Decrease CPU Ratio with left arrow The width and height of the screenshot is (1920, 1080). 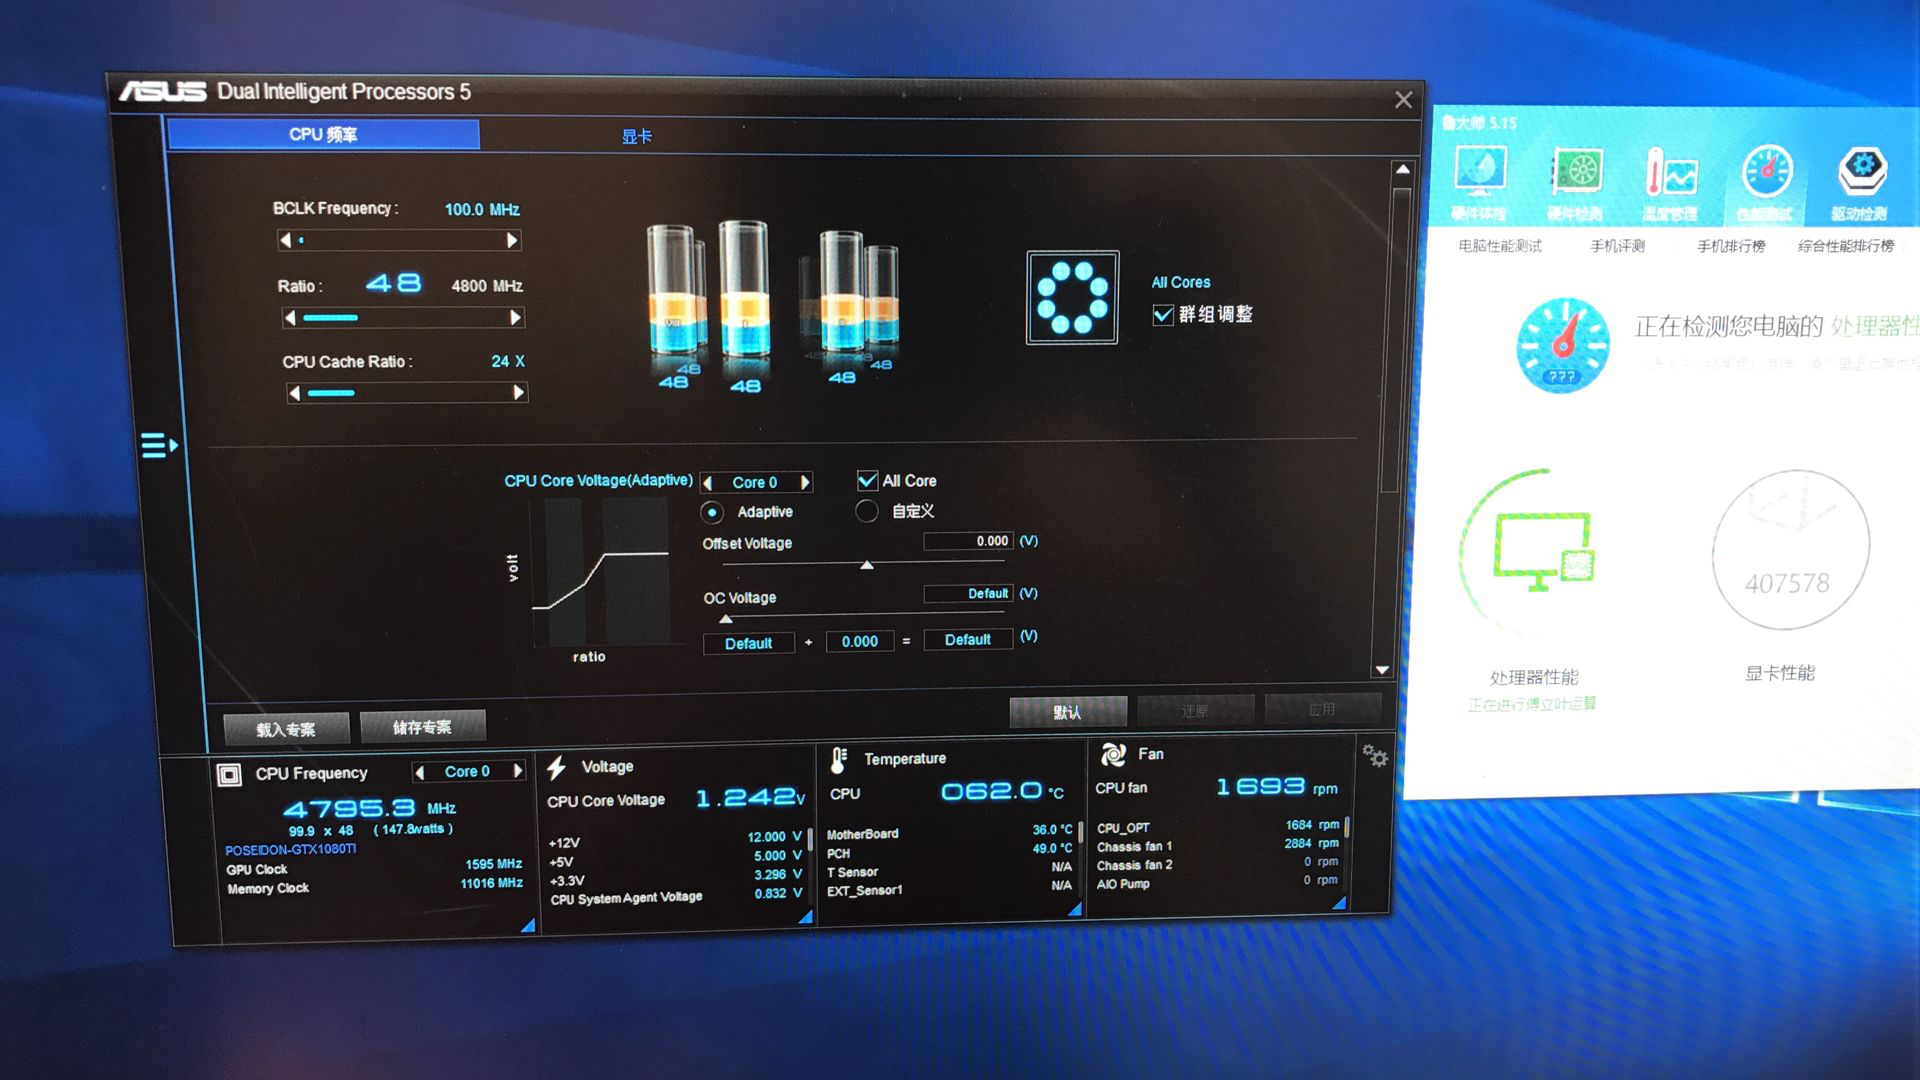pos(290,318)
